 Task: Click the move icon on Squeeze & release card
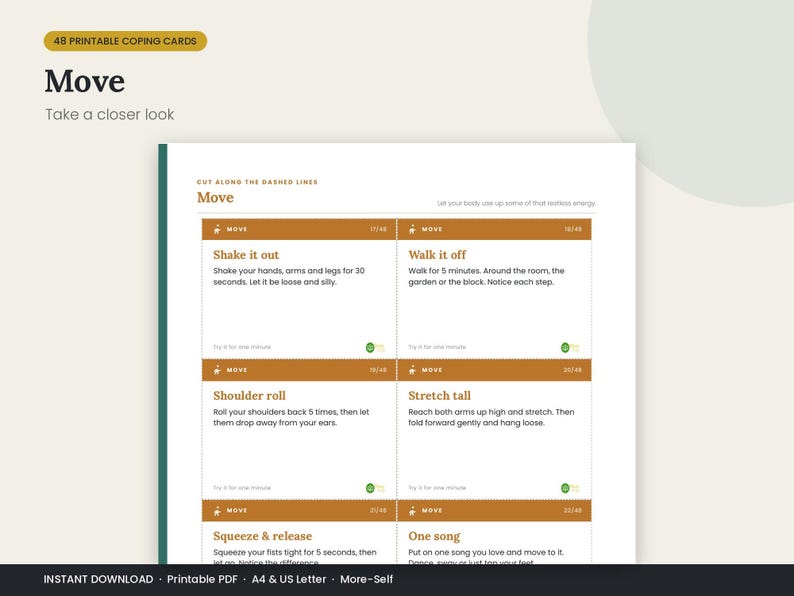click(x=217, y=511)
